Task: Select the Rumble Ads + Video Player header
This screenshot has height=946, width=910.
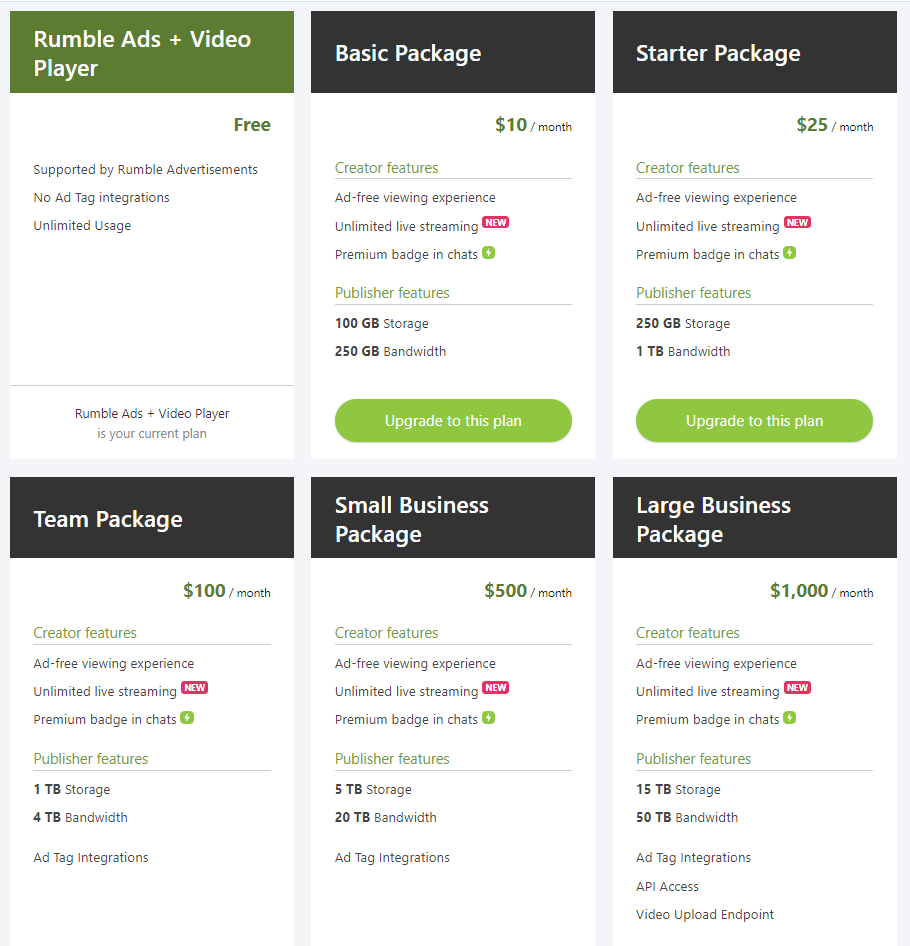Action: 152,52
